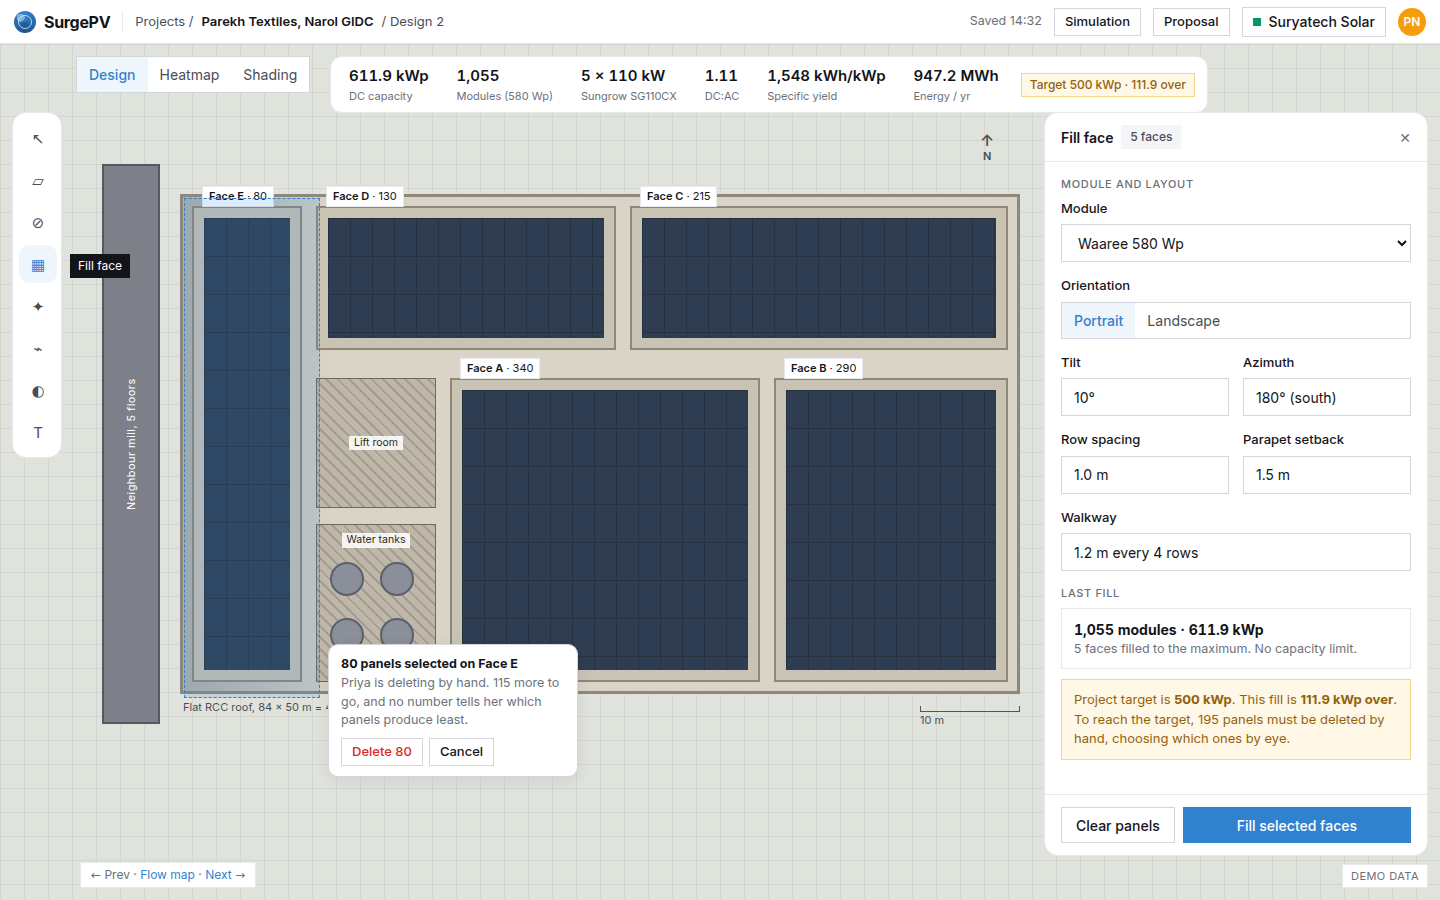Click Clear panels

[x=1118, y=825]
